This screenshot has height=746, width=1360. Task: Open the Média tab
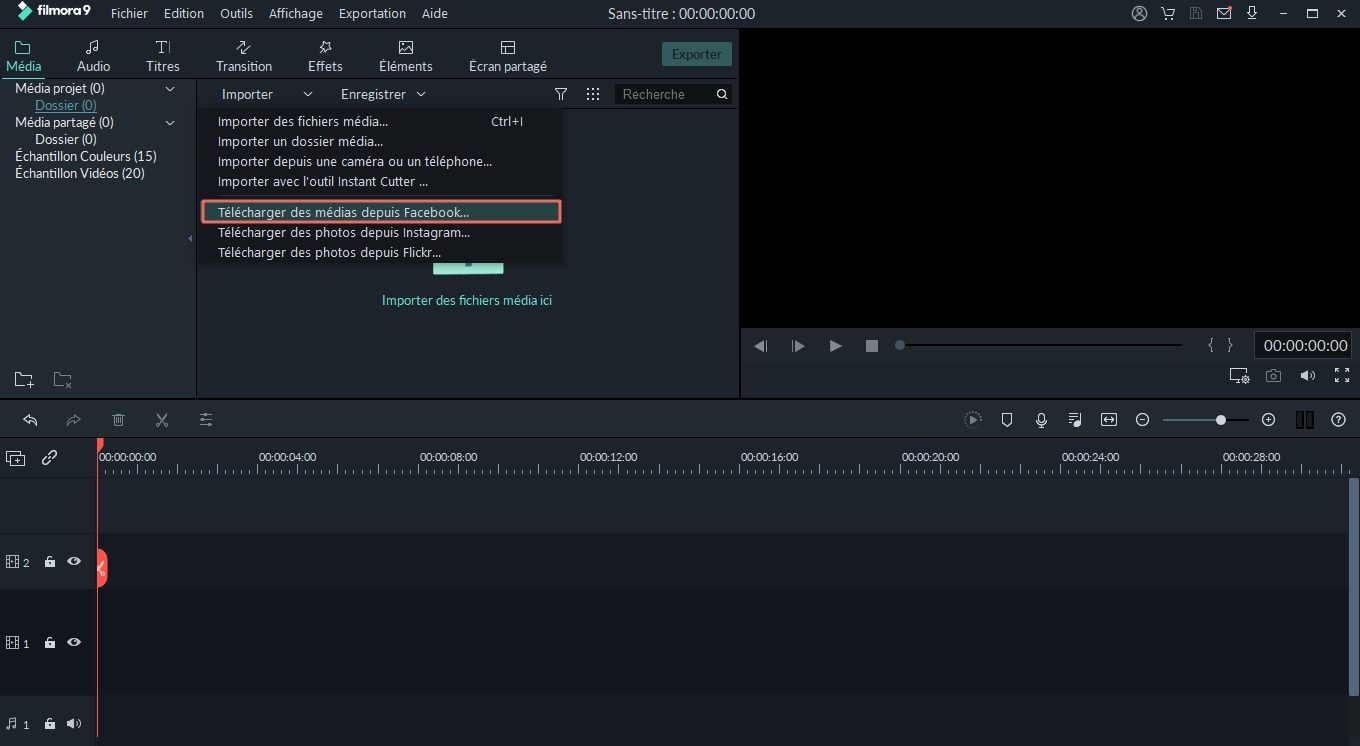(23, 57)
